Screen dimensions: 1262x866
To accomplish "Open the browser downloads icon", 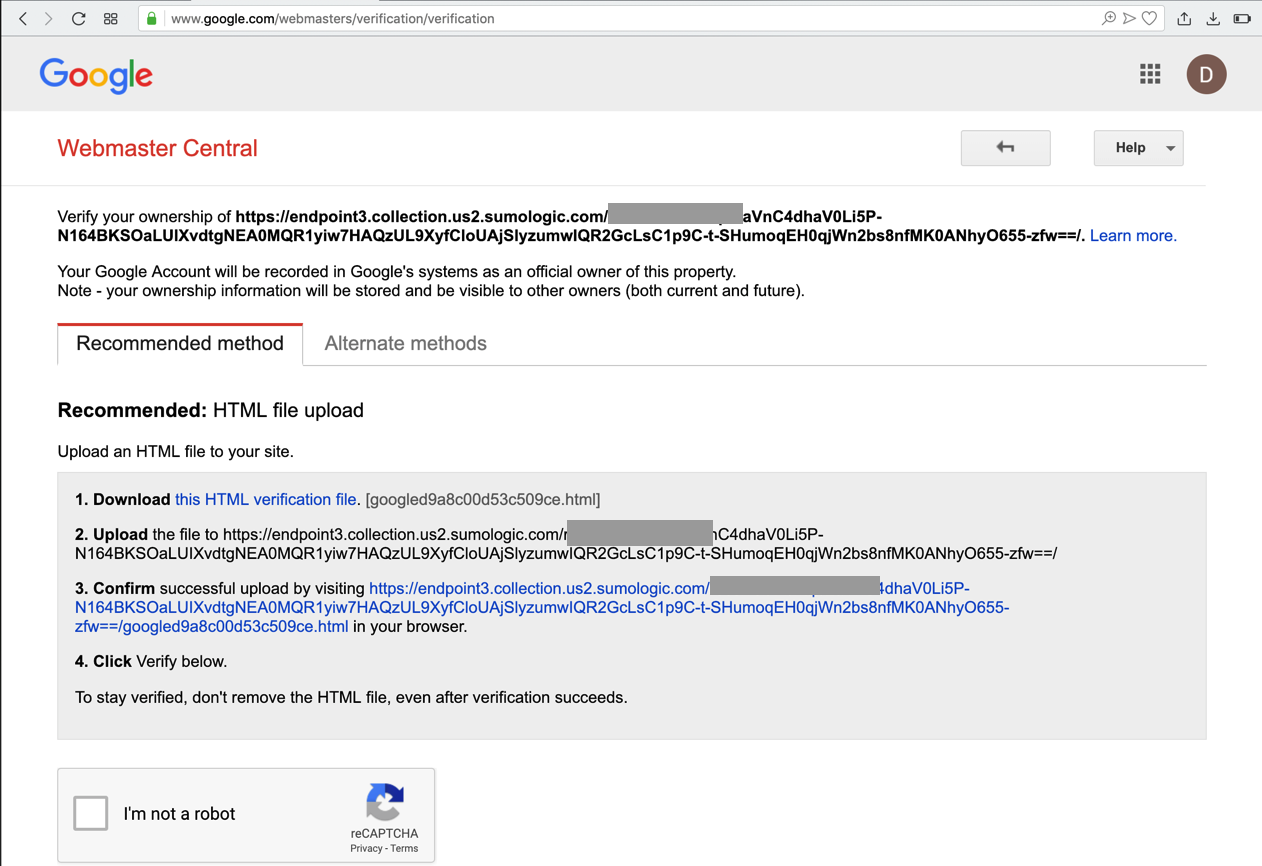I will click(x=1213, y=18).
